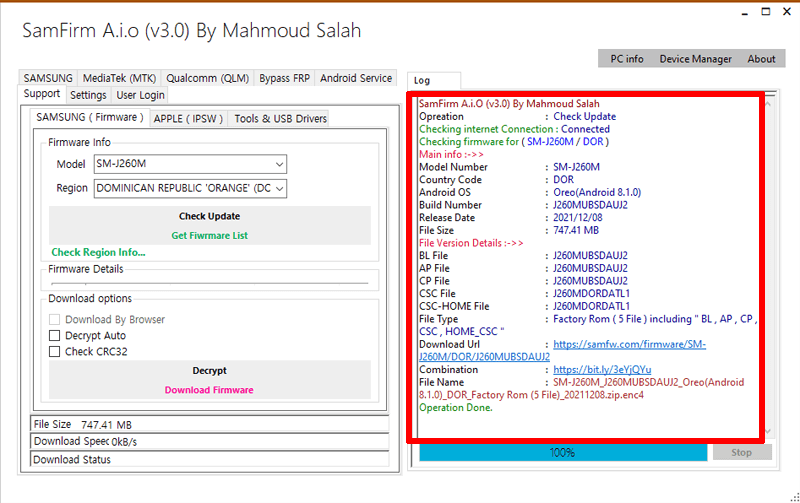Follow the Check Region Info link
This screenshot has height=503, width=800.
tap(98, 252)
